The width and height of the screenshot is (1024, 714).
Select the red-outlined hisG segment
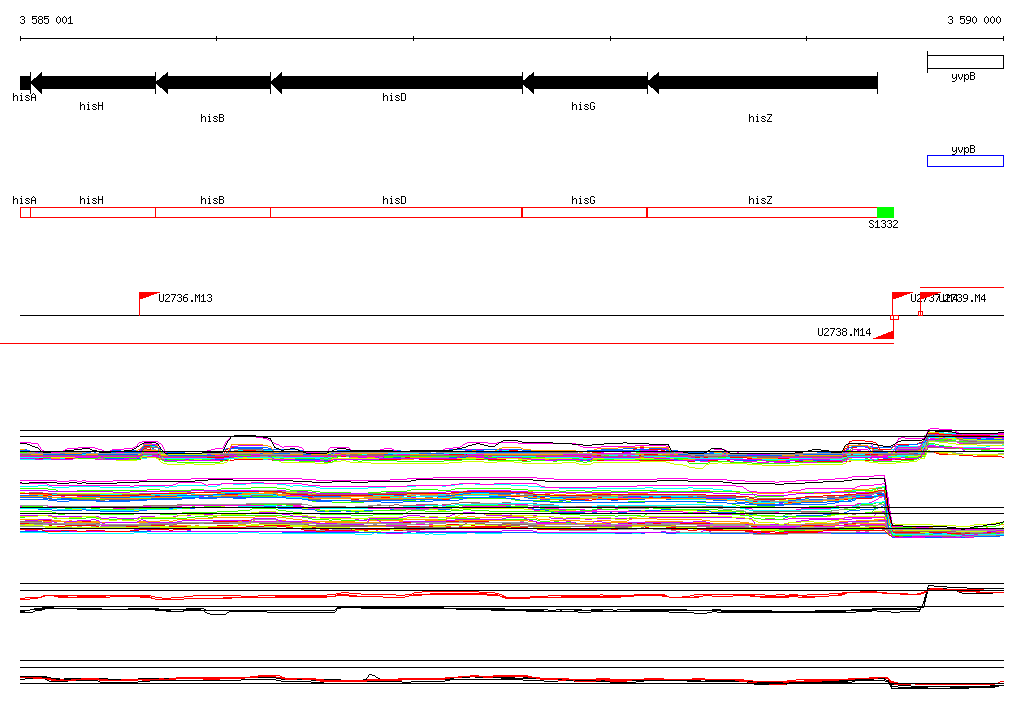coord(585,212)
